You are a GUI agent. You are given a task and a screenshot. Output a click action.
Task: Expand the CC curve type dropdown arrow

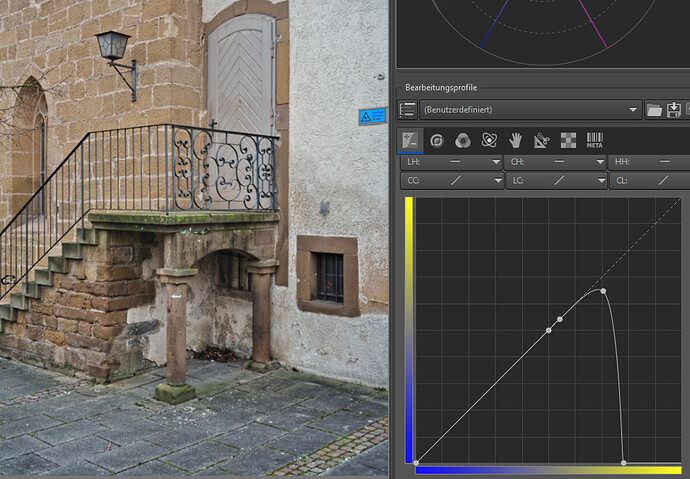coord(496,181)
